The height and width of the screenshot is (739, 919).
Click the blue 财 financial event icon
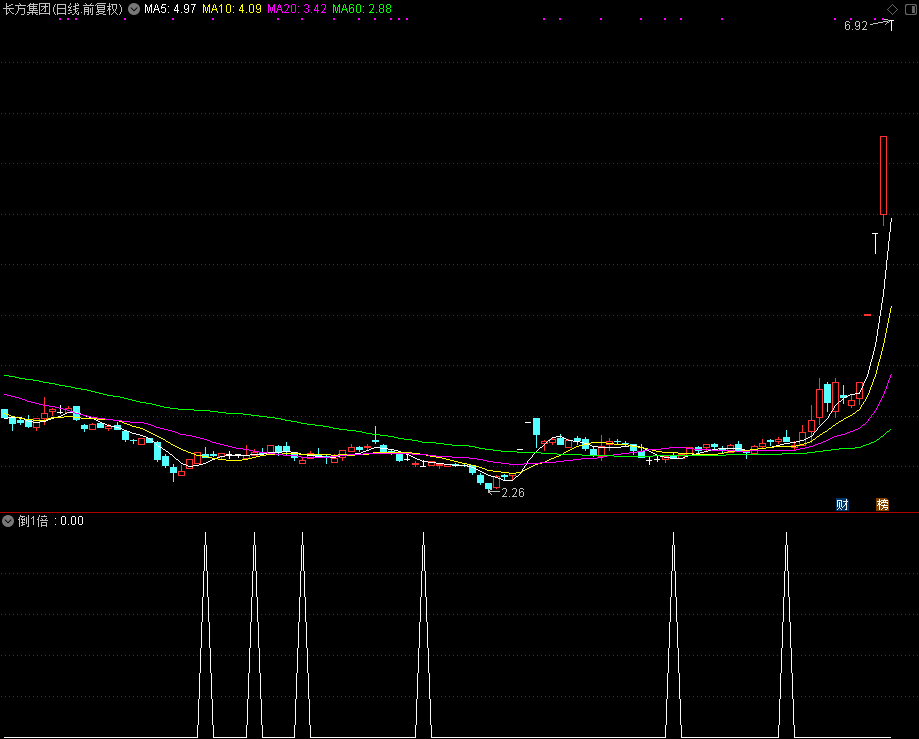(842, 504)
